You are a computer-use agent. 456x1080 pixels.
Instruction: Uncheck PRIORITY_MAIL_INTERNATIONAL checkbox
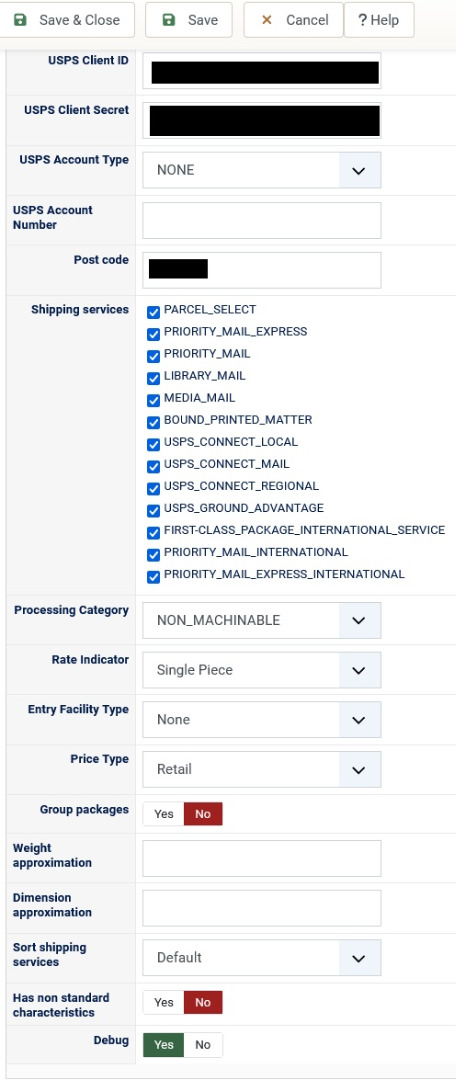click(154, 555)
